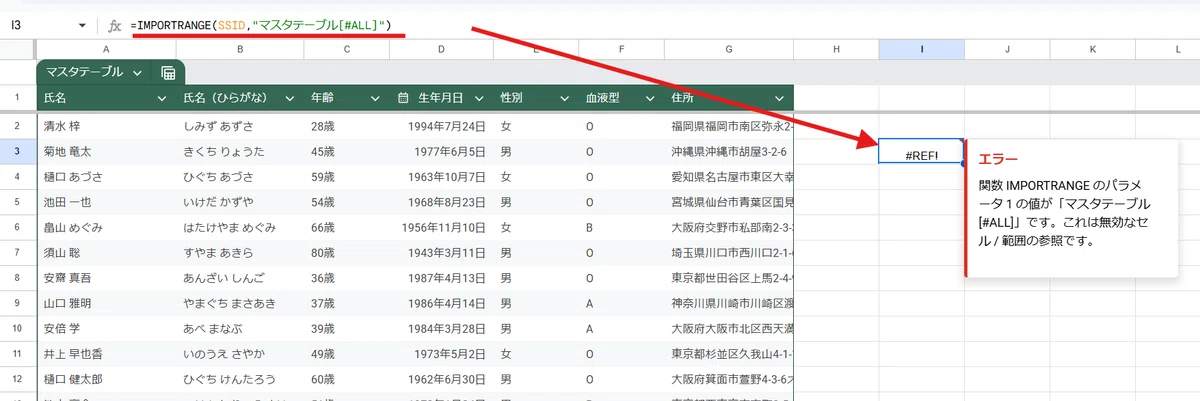
Task: Click the hiragana cell やまぐち まさあき
Action: click(x=239, y=302)
